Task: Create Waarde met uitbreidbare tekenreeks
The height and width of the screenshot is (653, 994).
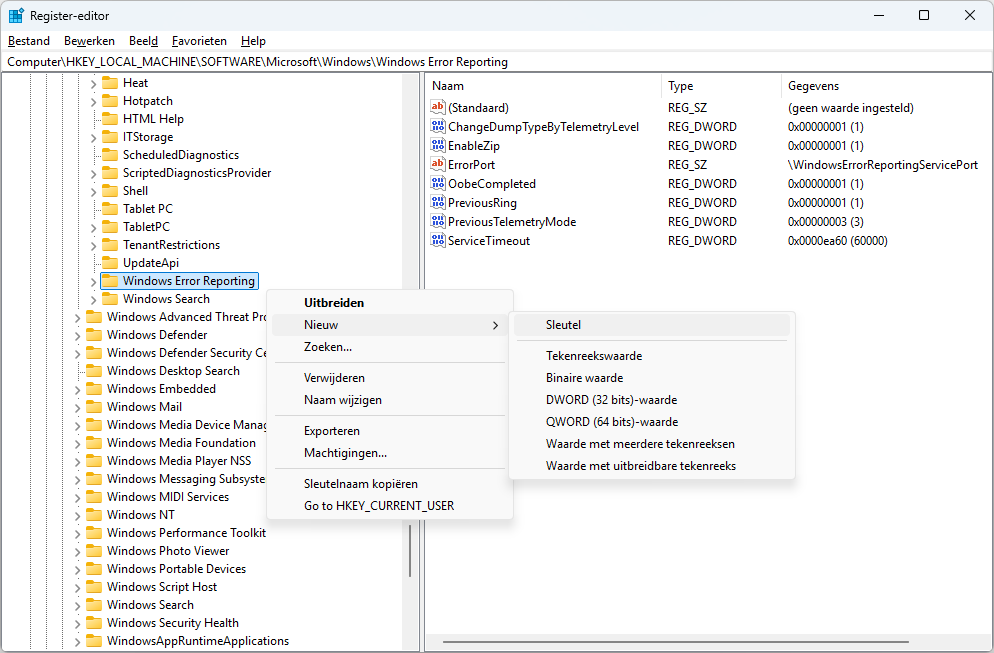Action: point(652,466)
